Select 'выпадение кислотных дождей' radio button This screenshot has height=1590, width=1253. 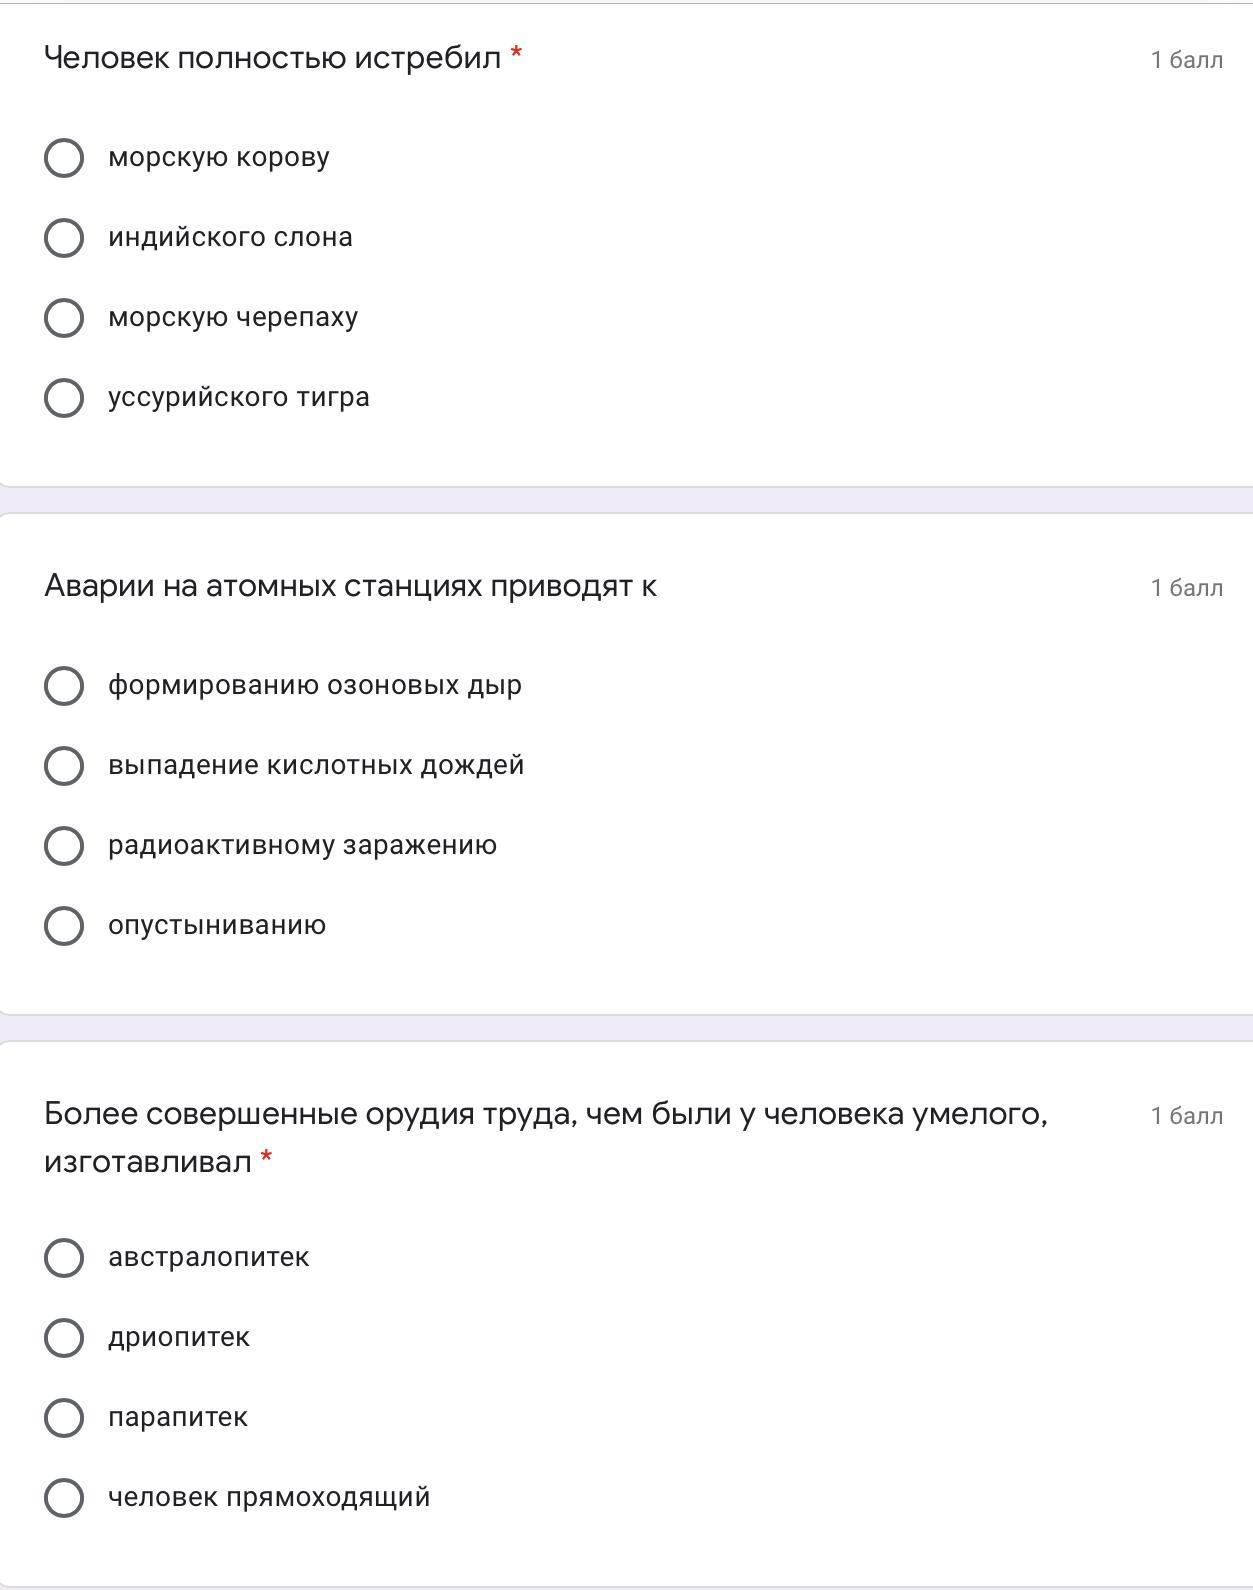coord(64,766)
